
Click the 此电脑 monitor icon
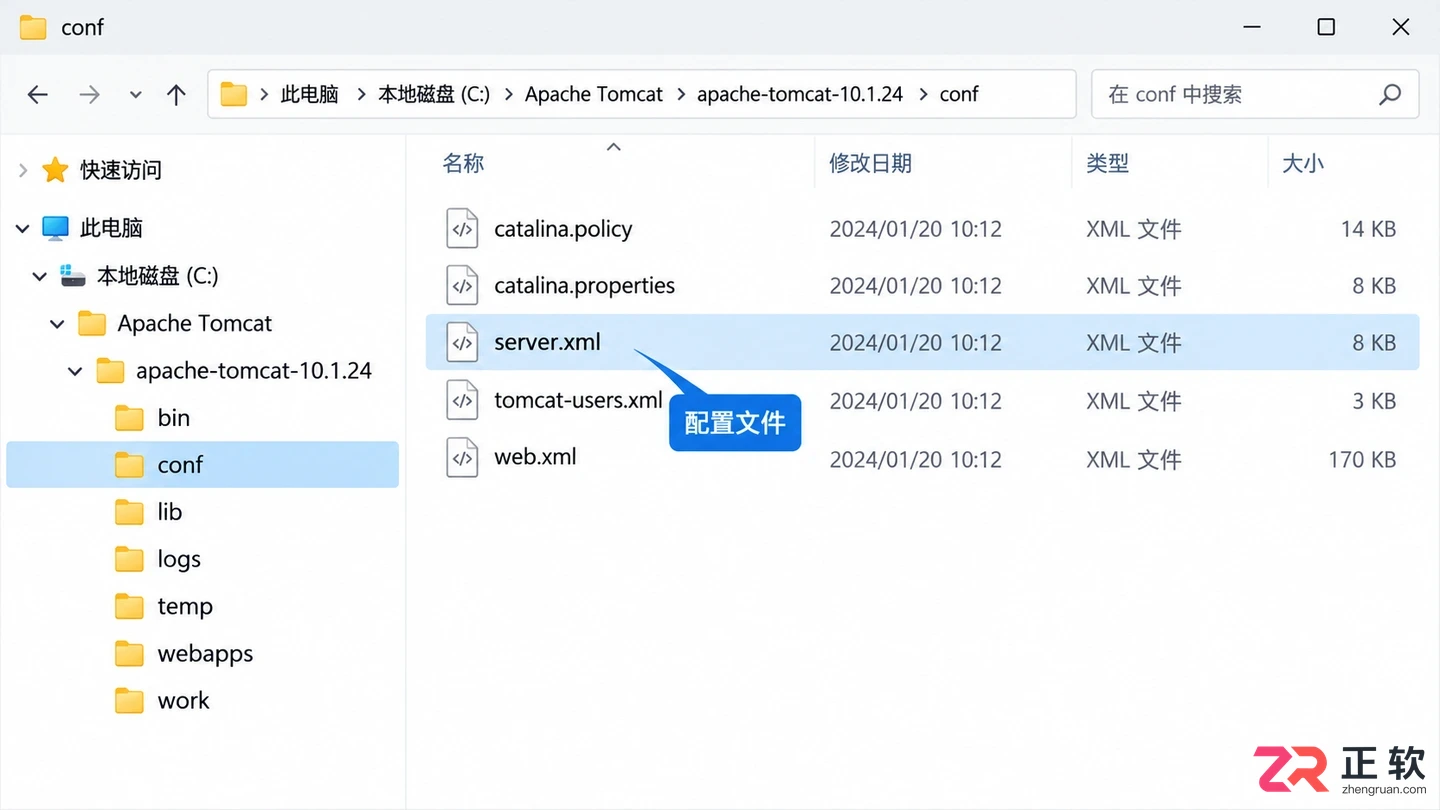(55, 228)
